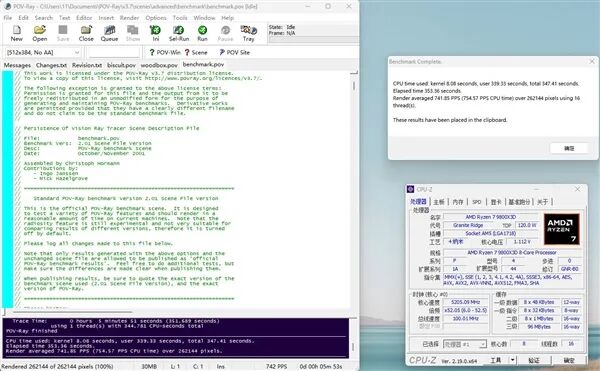
Task: Click the Show render window toolbar icon
Action: pos(133,33)
